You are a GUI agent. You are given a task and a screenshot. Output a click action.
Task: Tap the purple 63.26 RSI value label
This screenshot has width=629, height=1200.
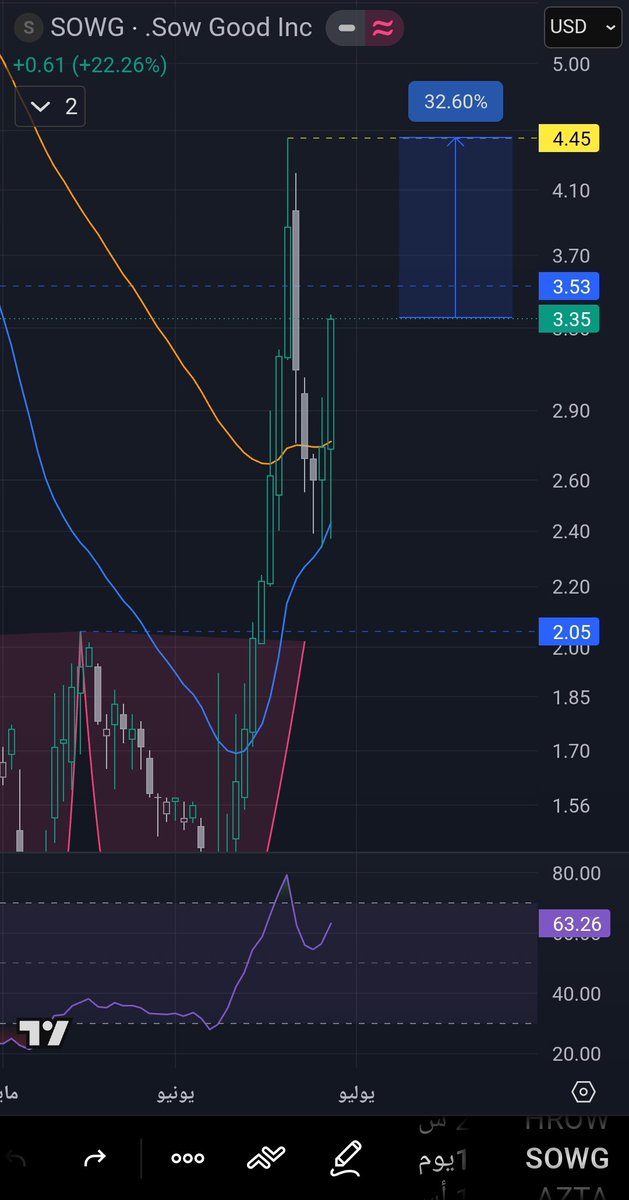(x=572, y=924)
